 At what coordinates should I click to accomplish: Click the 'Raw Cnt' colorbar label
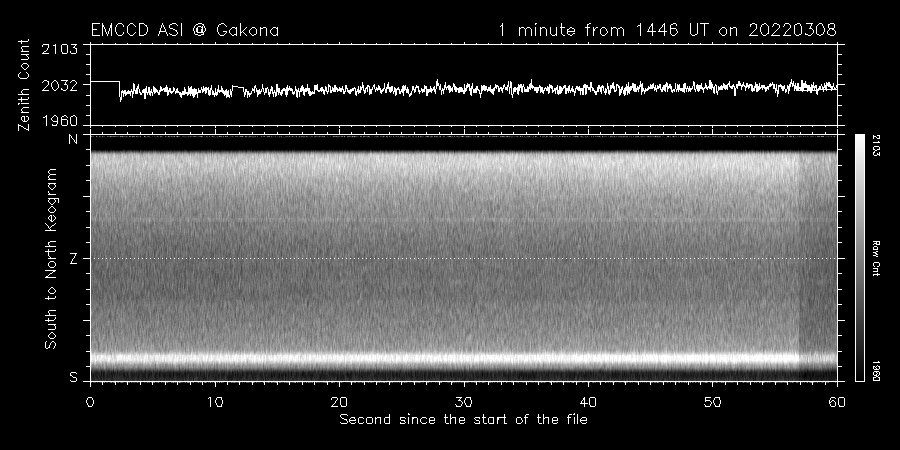875,258
